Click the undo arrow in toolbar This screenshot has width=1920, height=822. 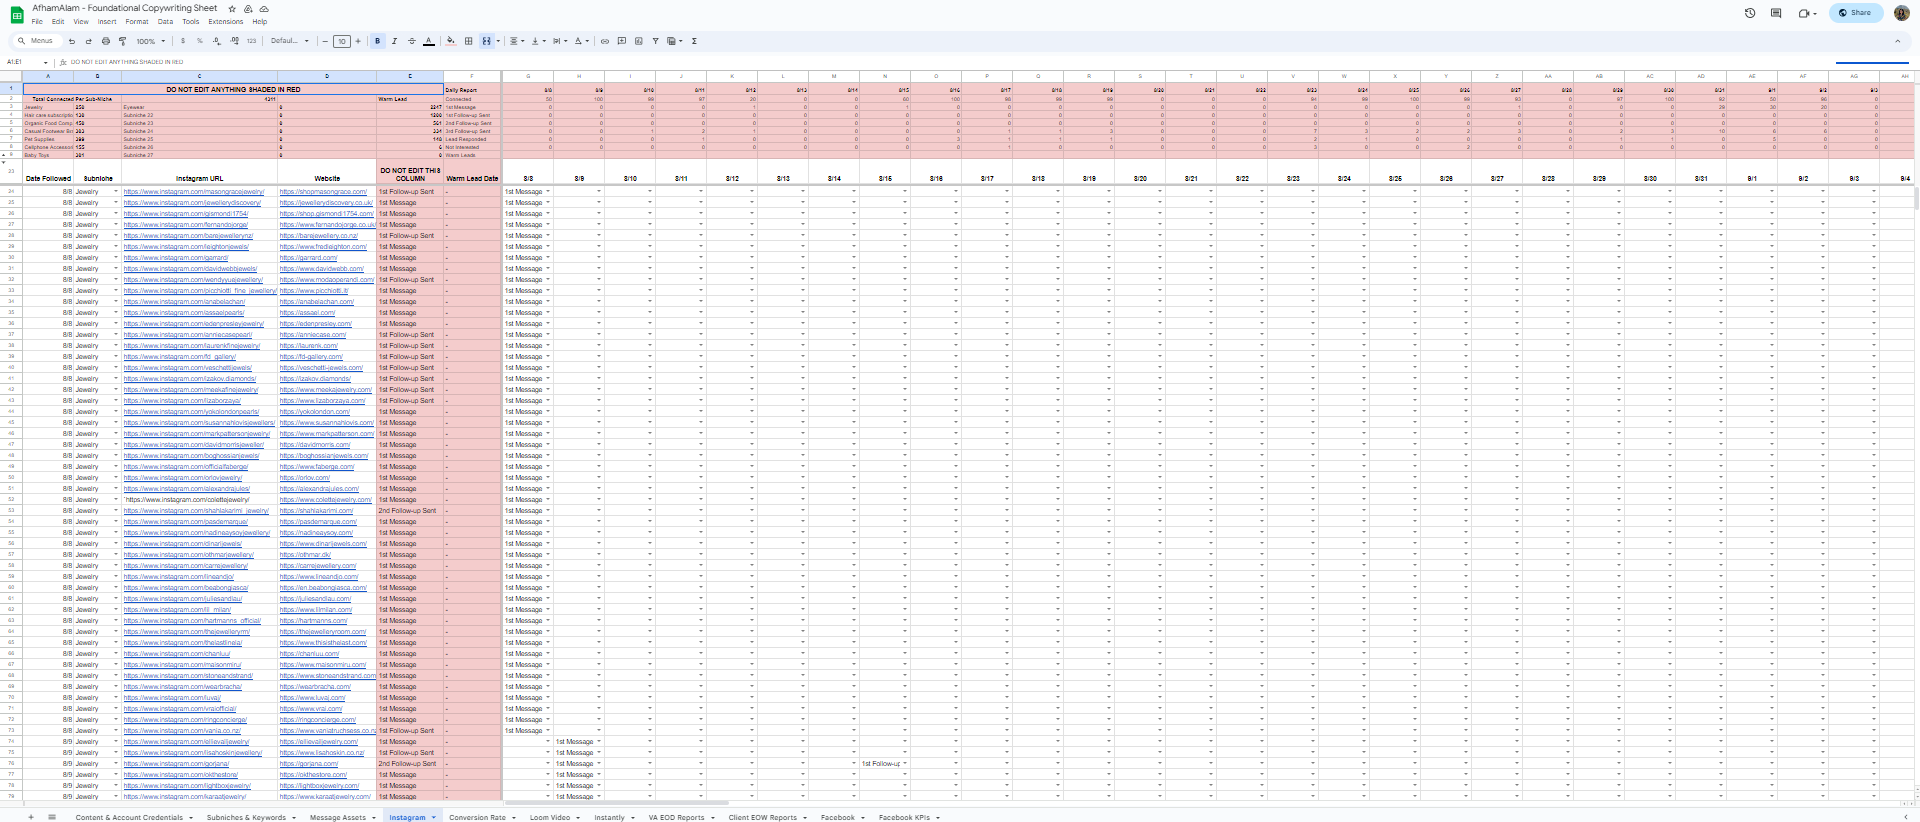pyautogui.click(x=72, y=41)
